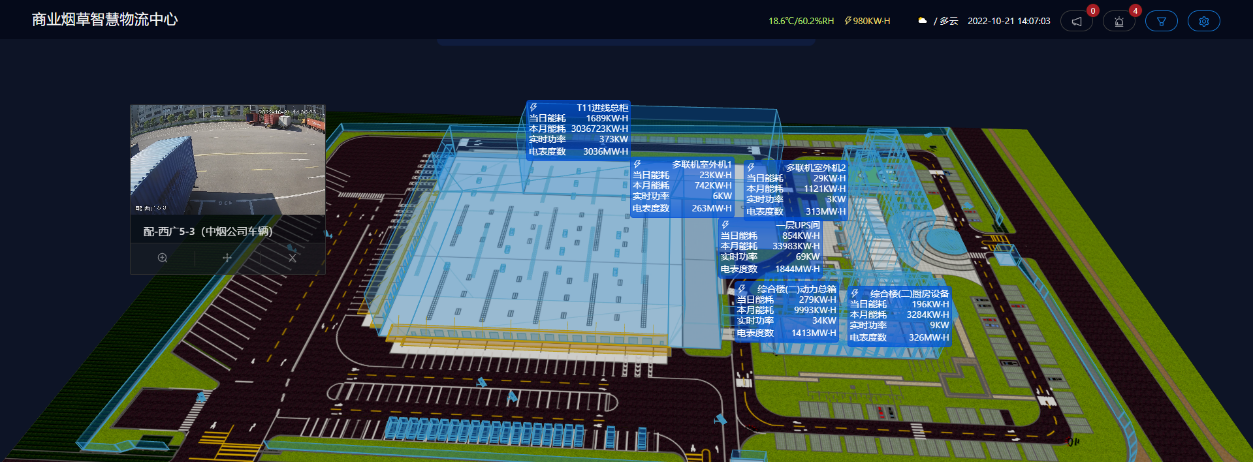Click the 商业烟草智慧物流中心 title
The height and width of the screenshot is (462, 1253).
pos(105,19)
